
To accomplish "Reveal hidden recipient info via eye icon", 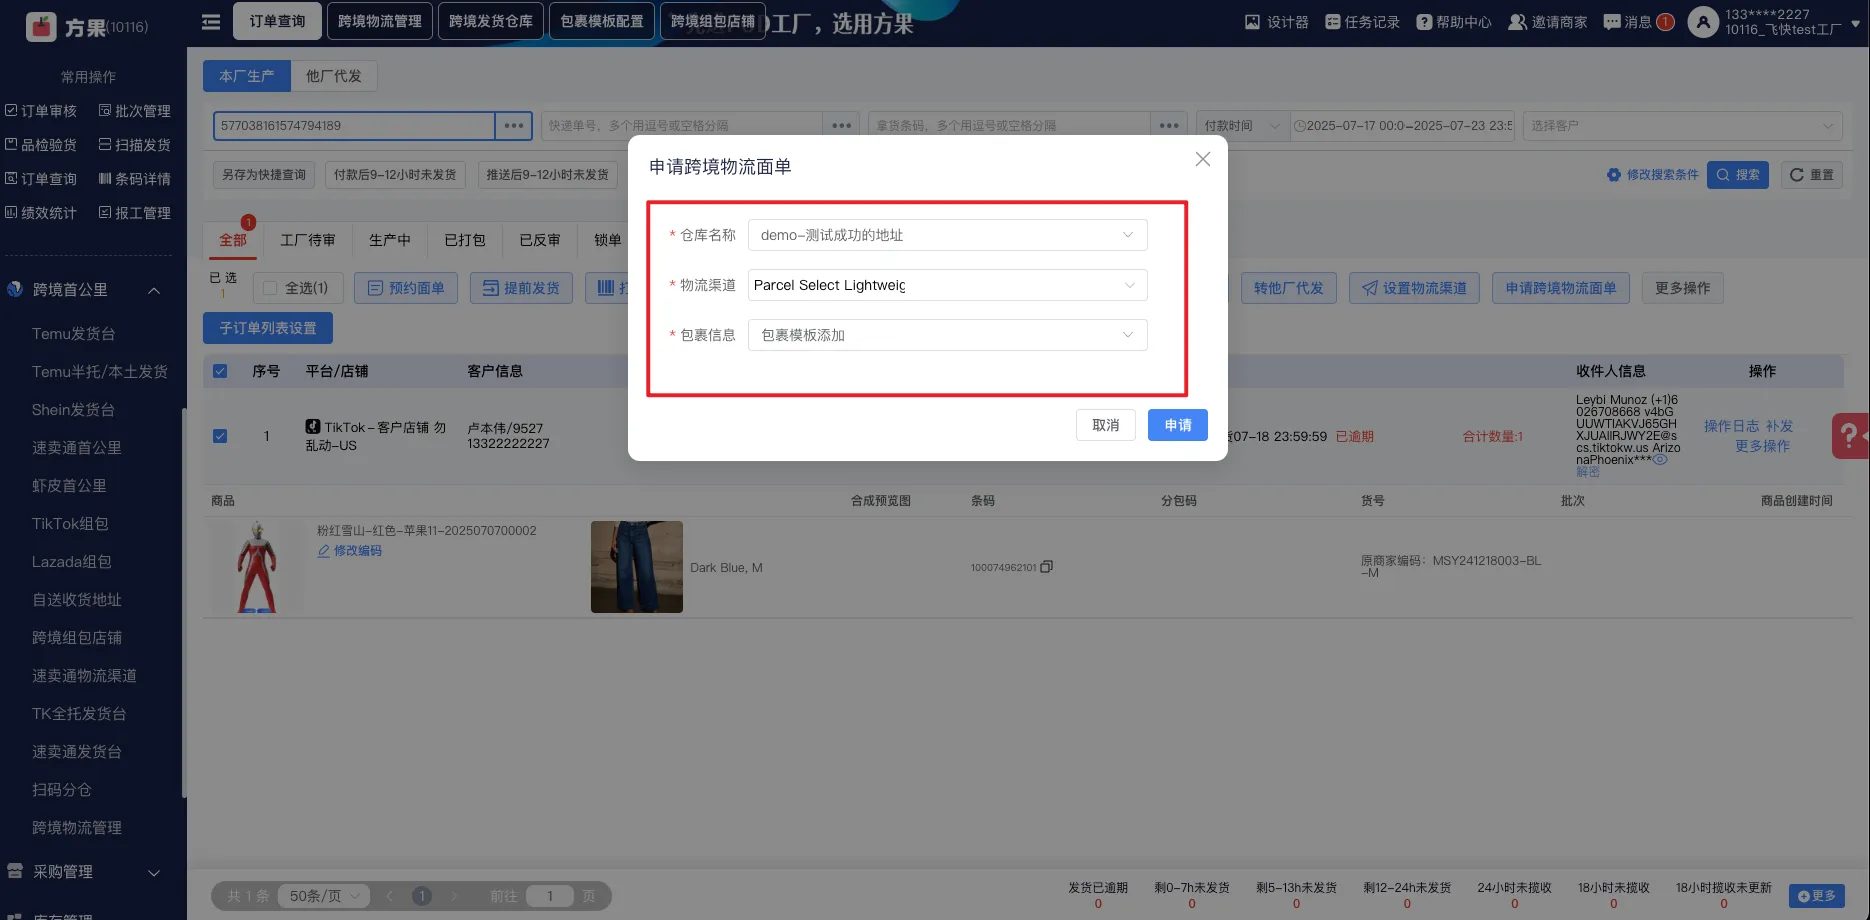I will coord(1661,460).
